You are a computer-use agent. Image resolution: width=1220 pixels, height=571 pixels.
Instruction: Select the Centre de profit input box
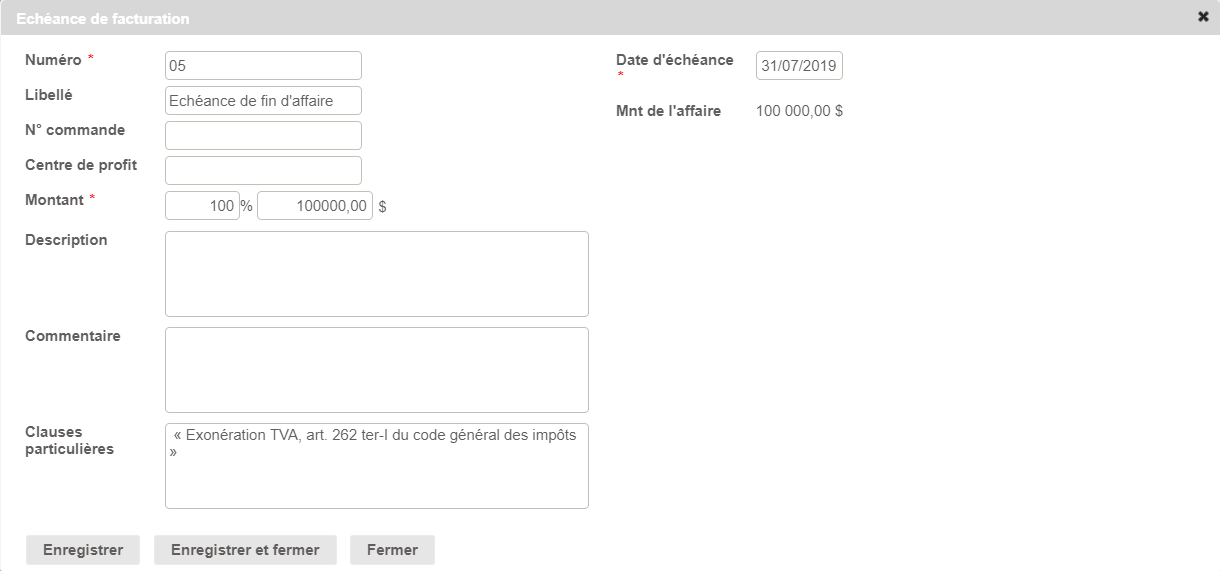coord(263,171)
